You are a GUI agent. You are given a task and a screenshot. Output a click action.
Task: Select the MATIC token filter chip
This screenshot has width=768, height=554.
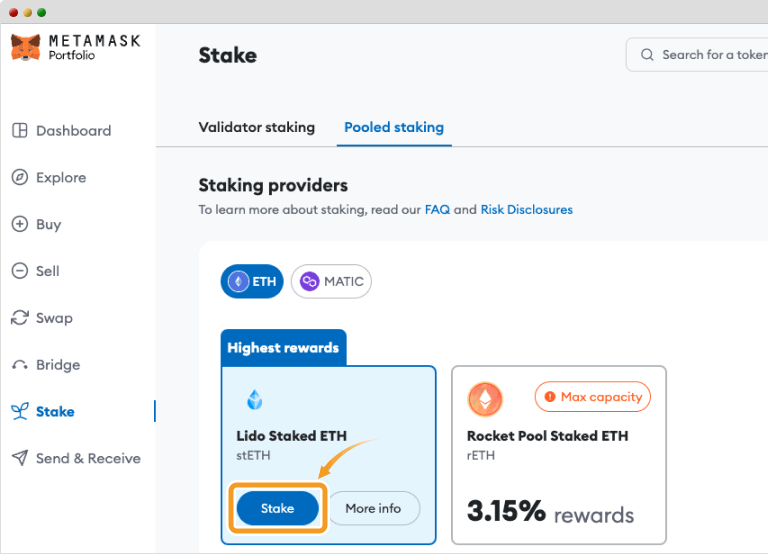pyautogui.click(x=331, y=282)
